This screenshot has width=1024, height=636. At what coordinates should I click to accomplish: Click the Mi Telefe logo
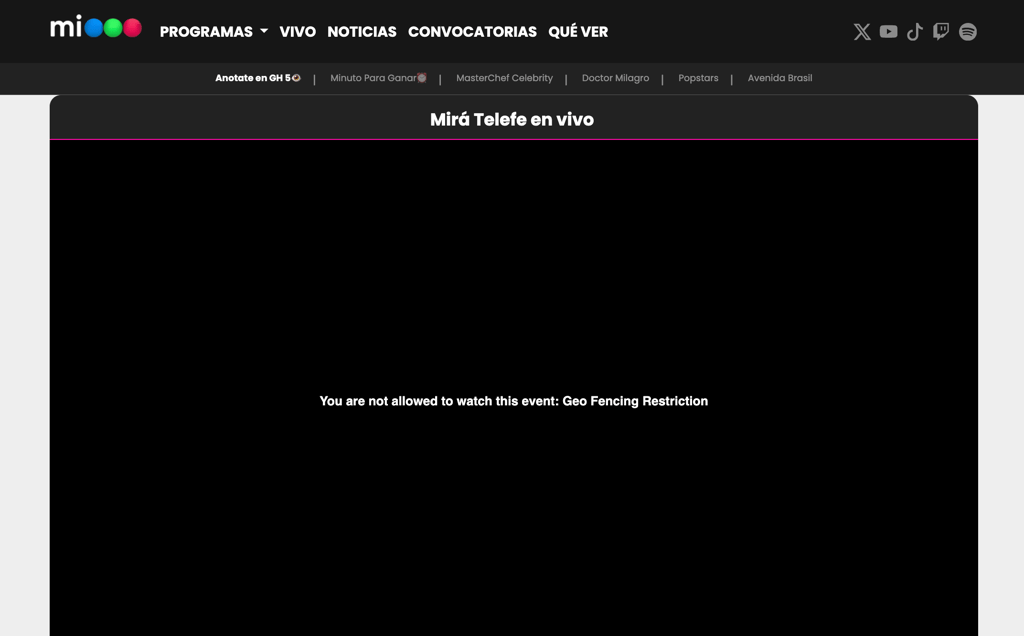click(96, 27)
